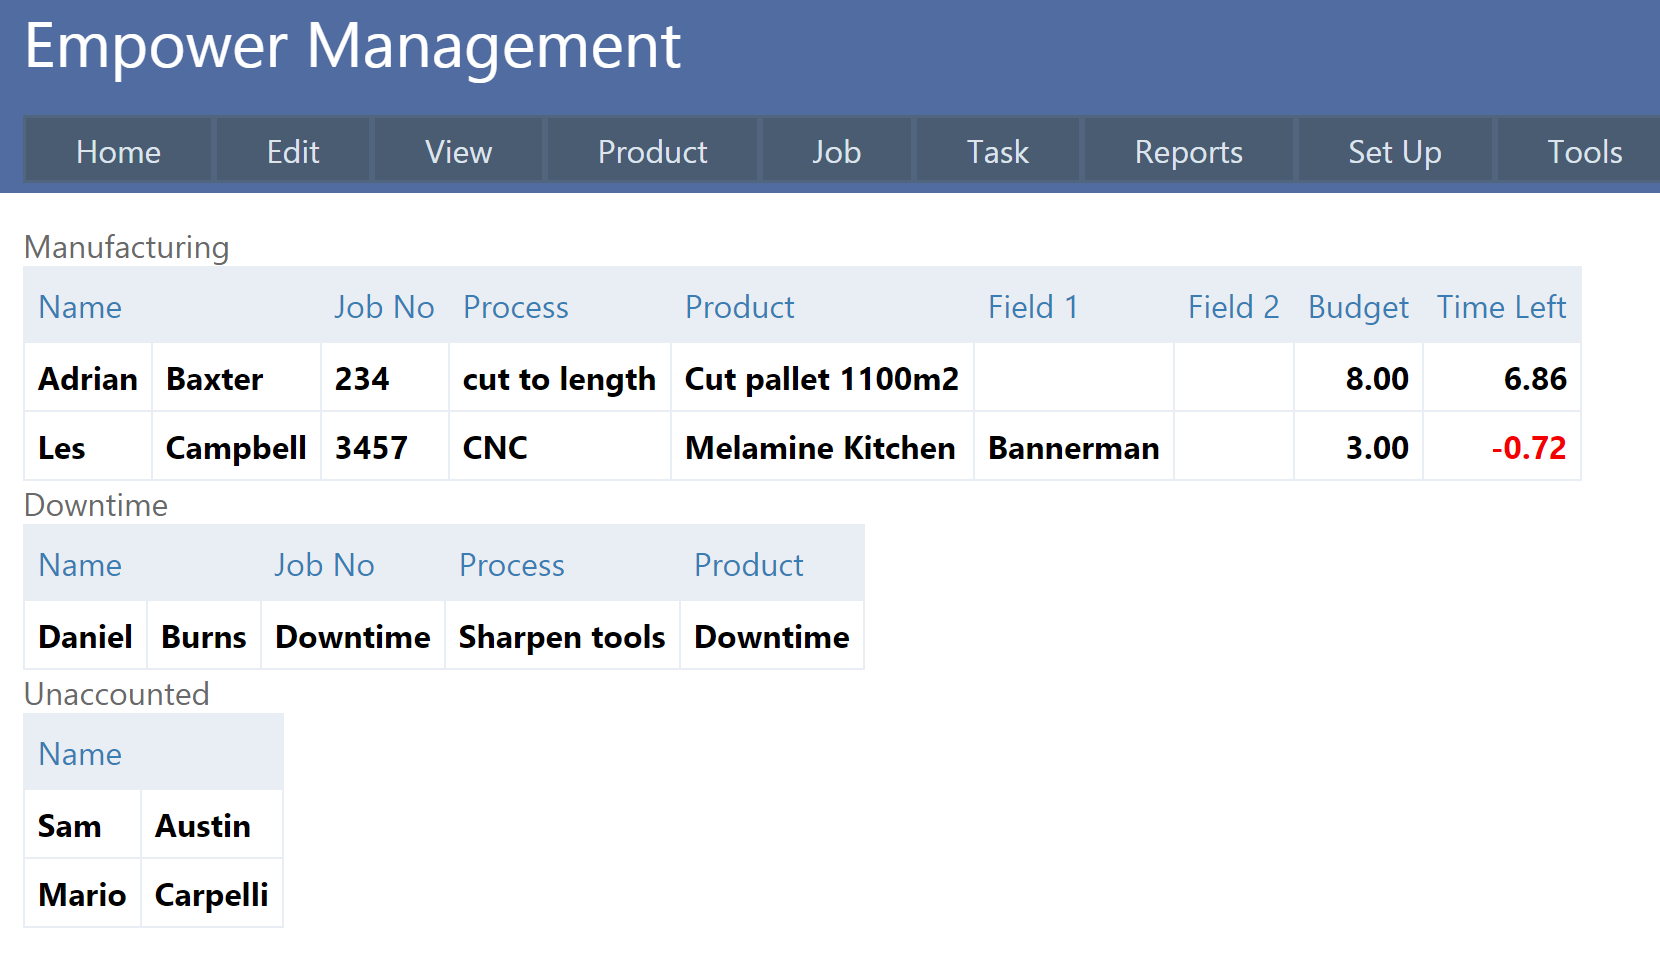
Task: Click job number 3457
Action: 371,448
